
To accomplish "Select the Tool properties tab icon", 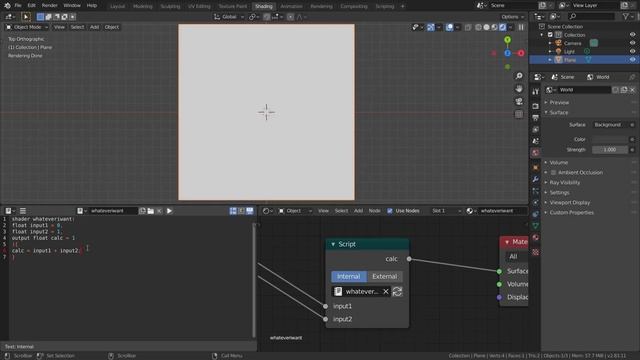I will pyautogui.click(x=536, y=92).
